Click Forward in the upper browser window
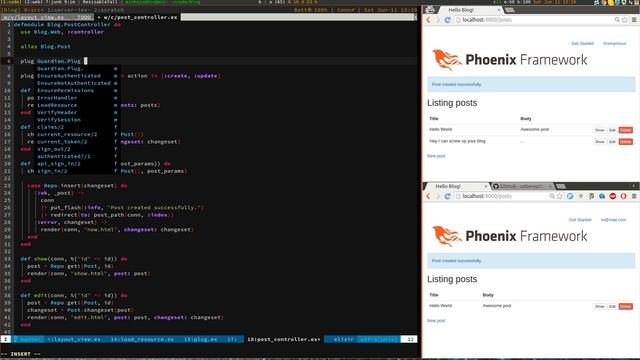The width and height of the screenshot is (640, 360). (x=438, y=20)
